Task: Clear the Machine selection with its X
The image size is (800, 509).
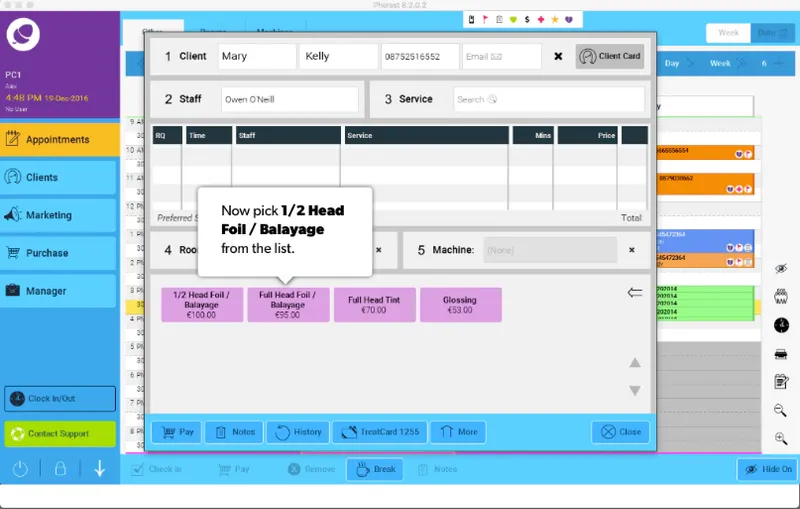Action: point(632,250)
